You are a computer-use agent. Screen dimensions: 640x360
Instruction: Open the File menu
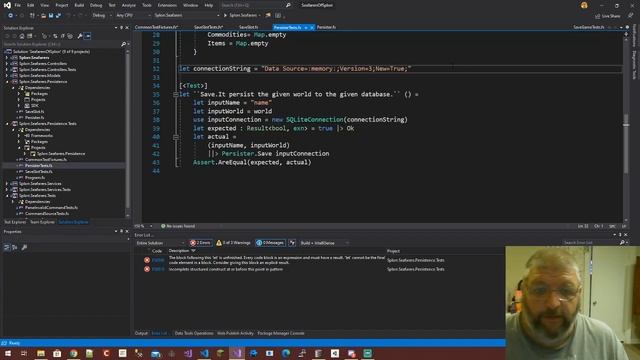click(18, 5)
